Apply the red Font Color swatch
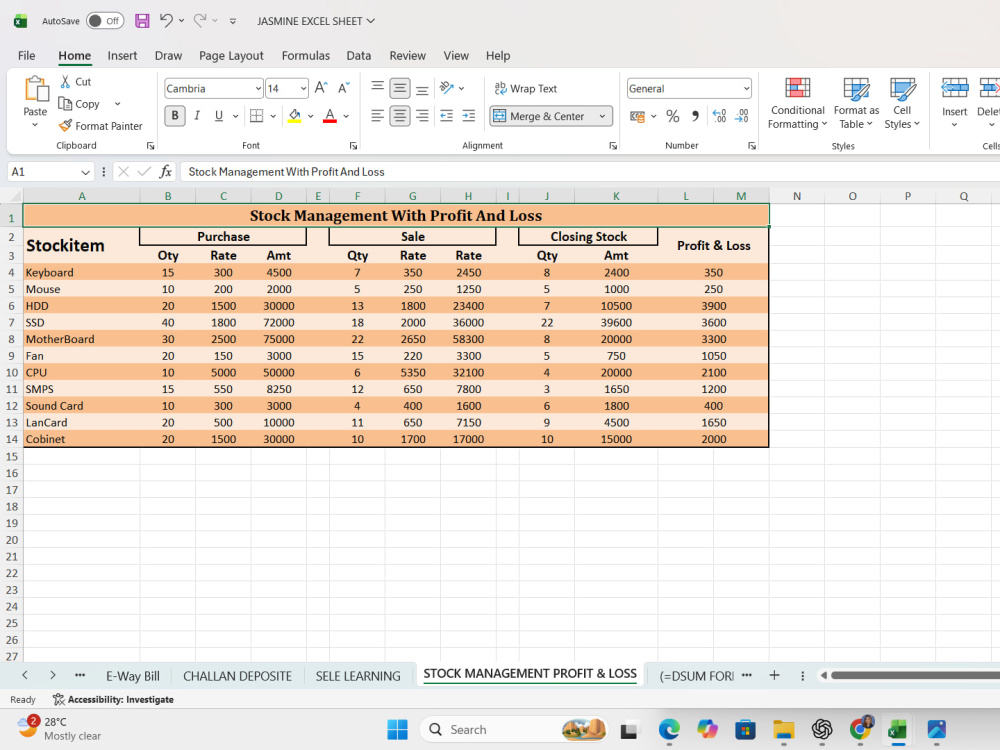 pos(330,116)
